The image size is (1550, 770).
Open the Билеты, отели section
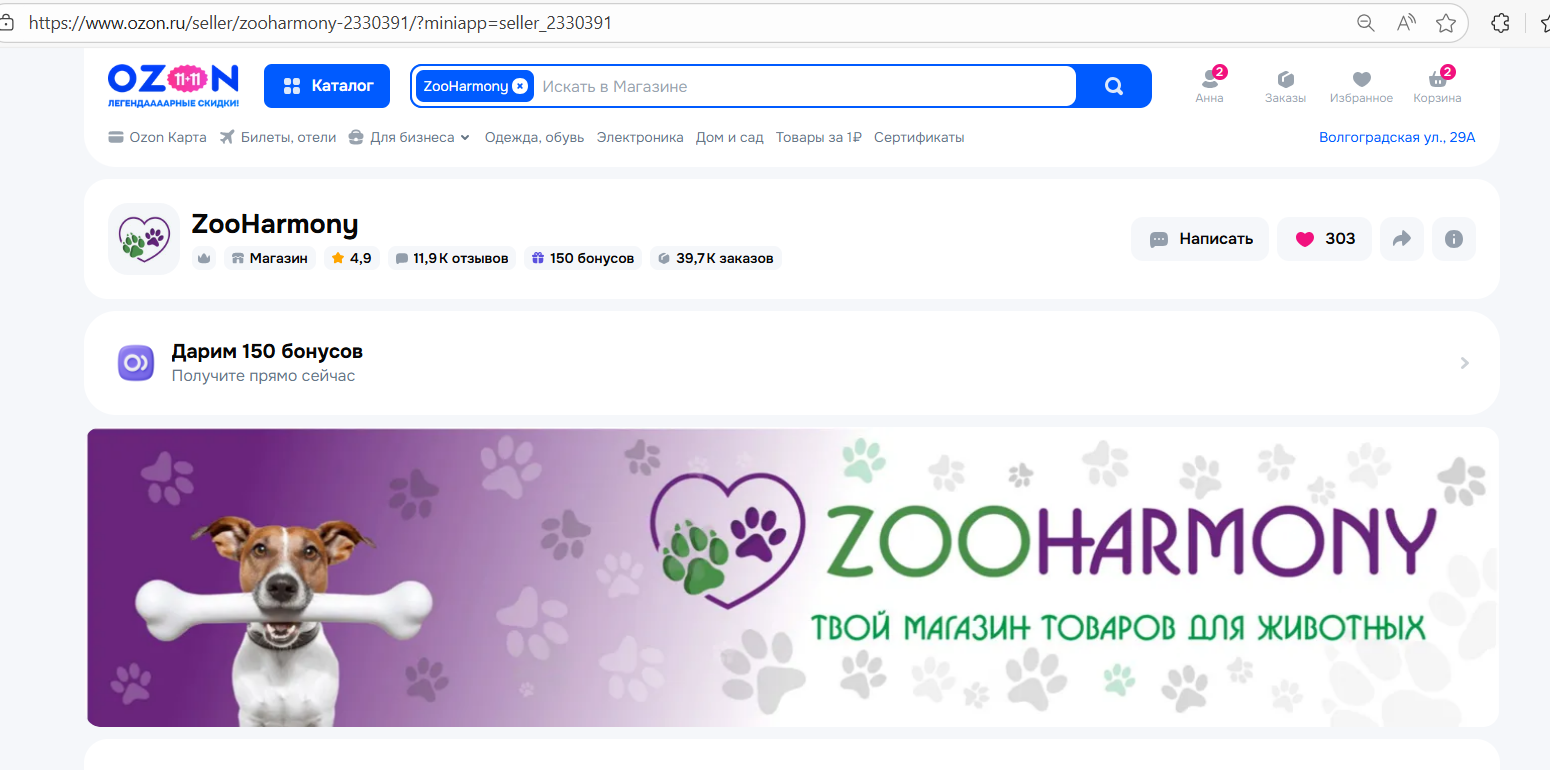(277, 137)
